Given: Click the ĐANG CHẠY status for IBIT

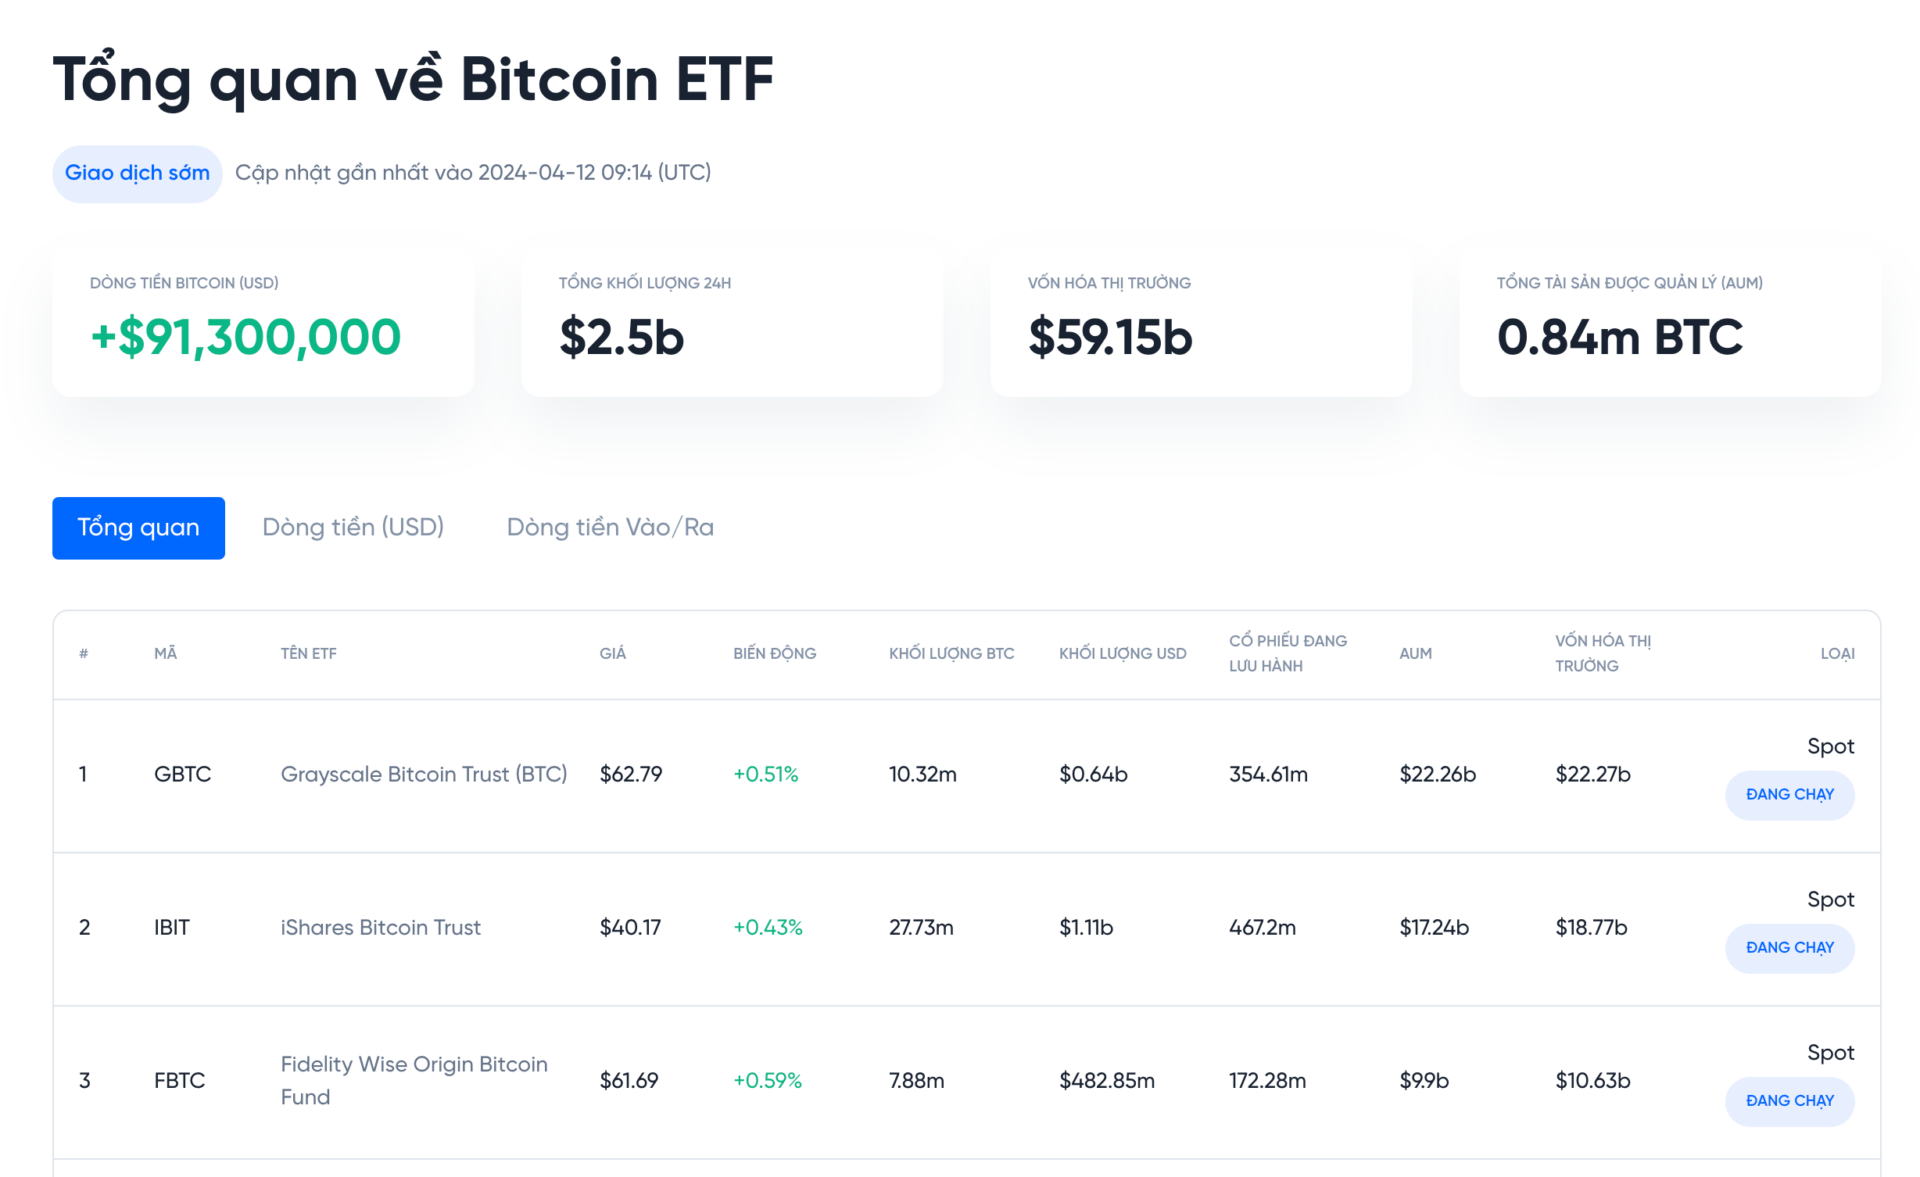Looking at the screenshot, I should [1789, 947].
